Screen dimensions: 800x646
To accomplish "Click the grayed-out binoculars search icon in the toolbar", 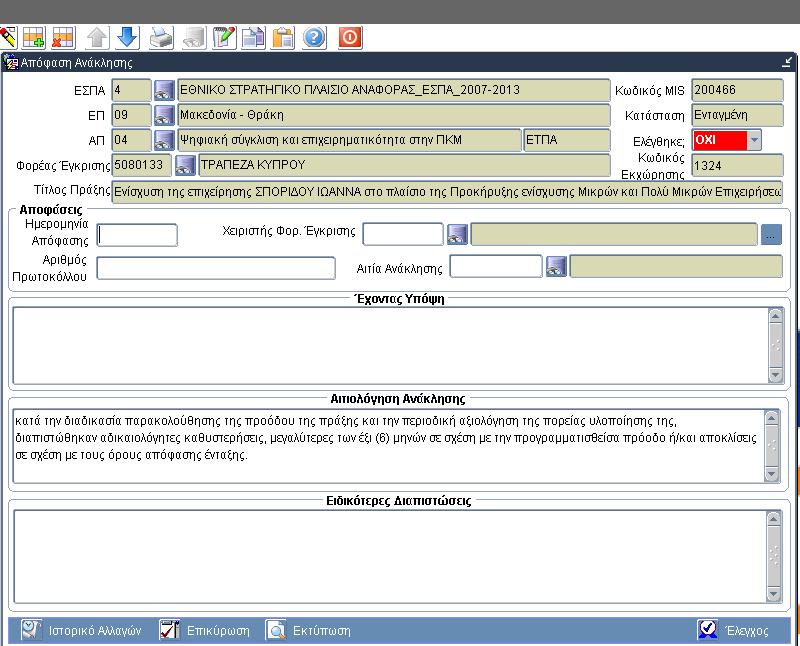I will (x=194, y=37).
